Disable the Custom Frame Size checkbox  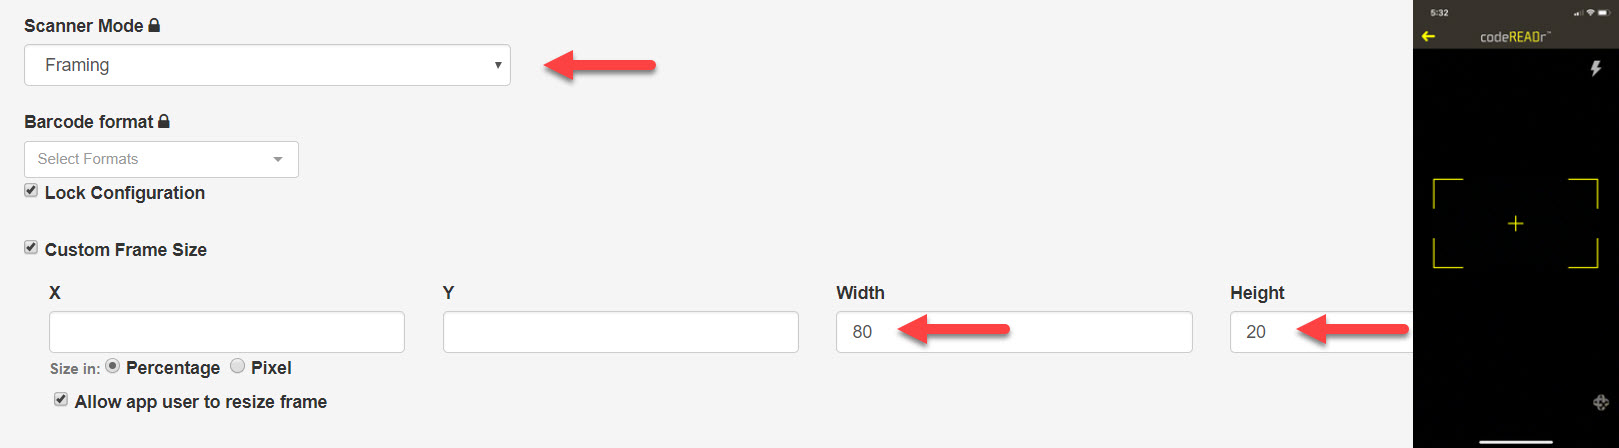pyautogui.click(x=31, y=248)
